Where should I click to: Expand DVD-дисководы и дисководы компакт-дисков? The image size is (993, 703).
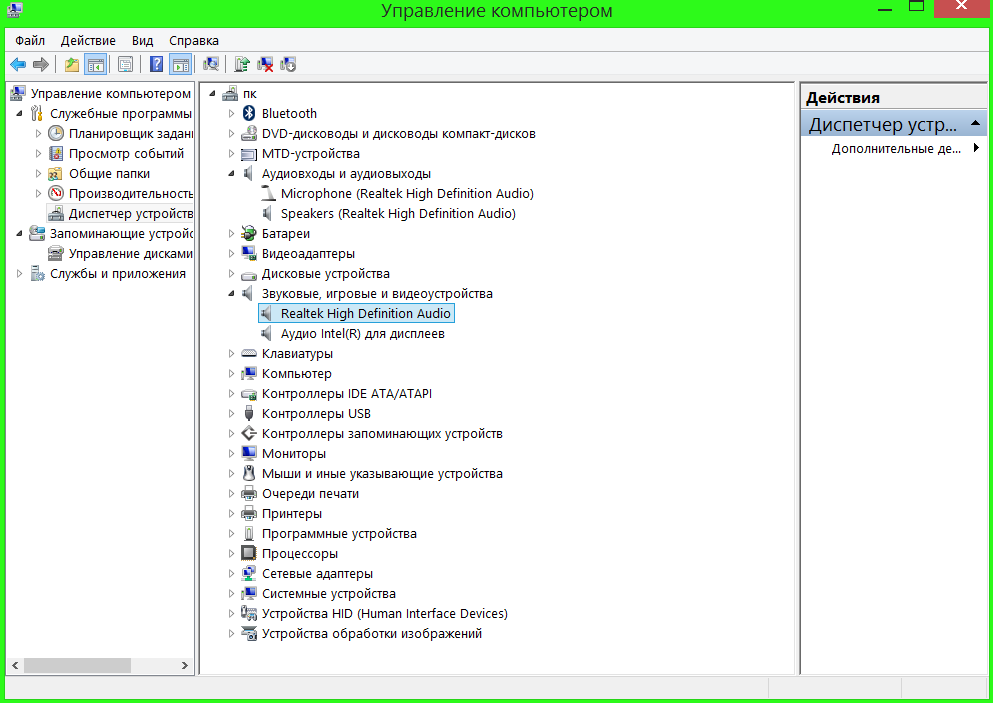tap(231, 134)
